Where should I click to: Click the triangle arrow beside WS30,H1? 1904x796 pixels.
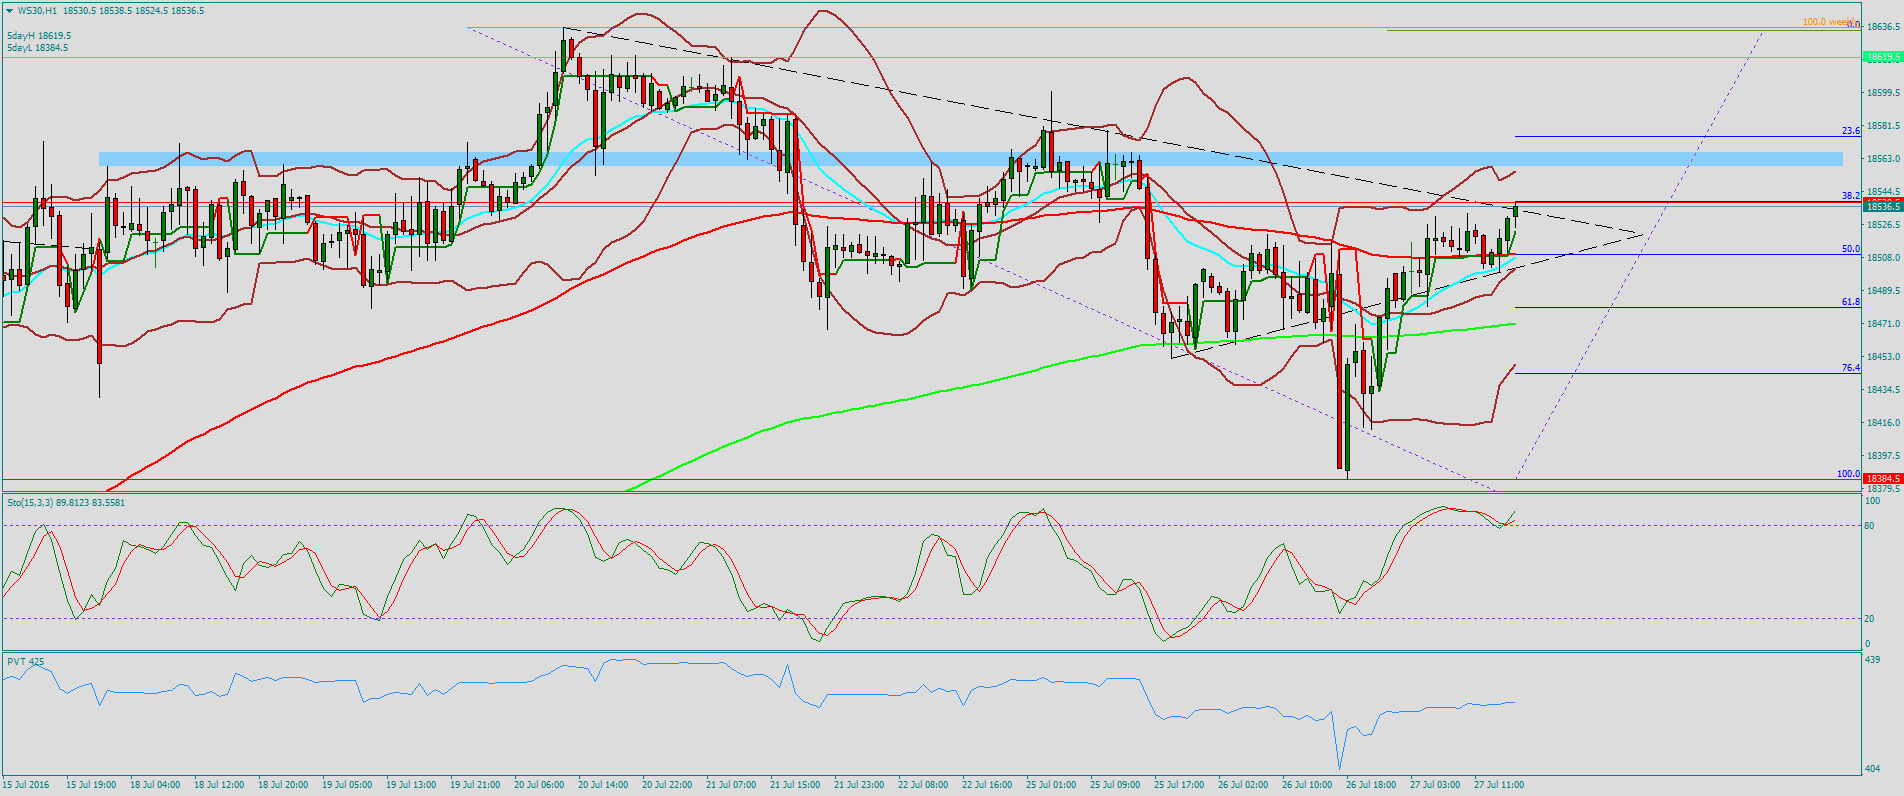pos(9,11)
